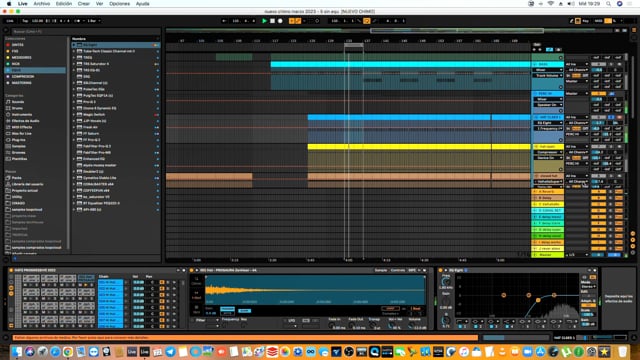Toggle the Link button

10,21
